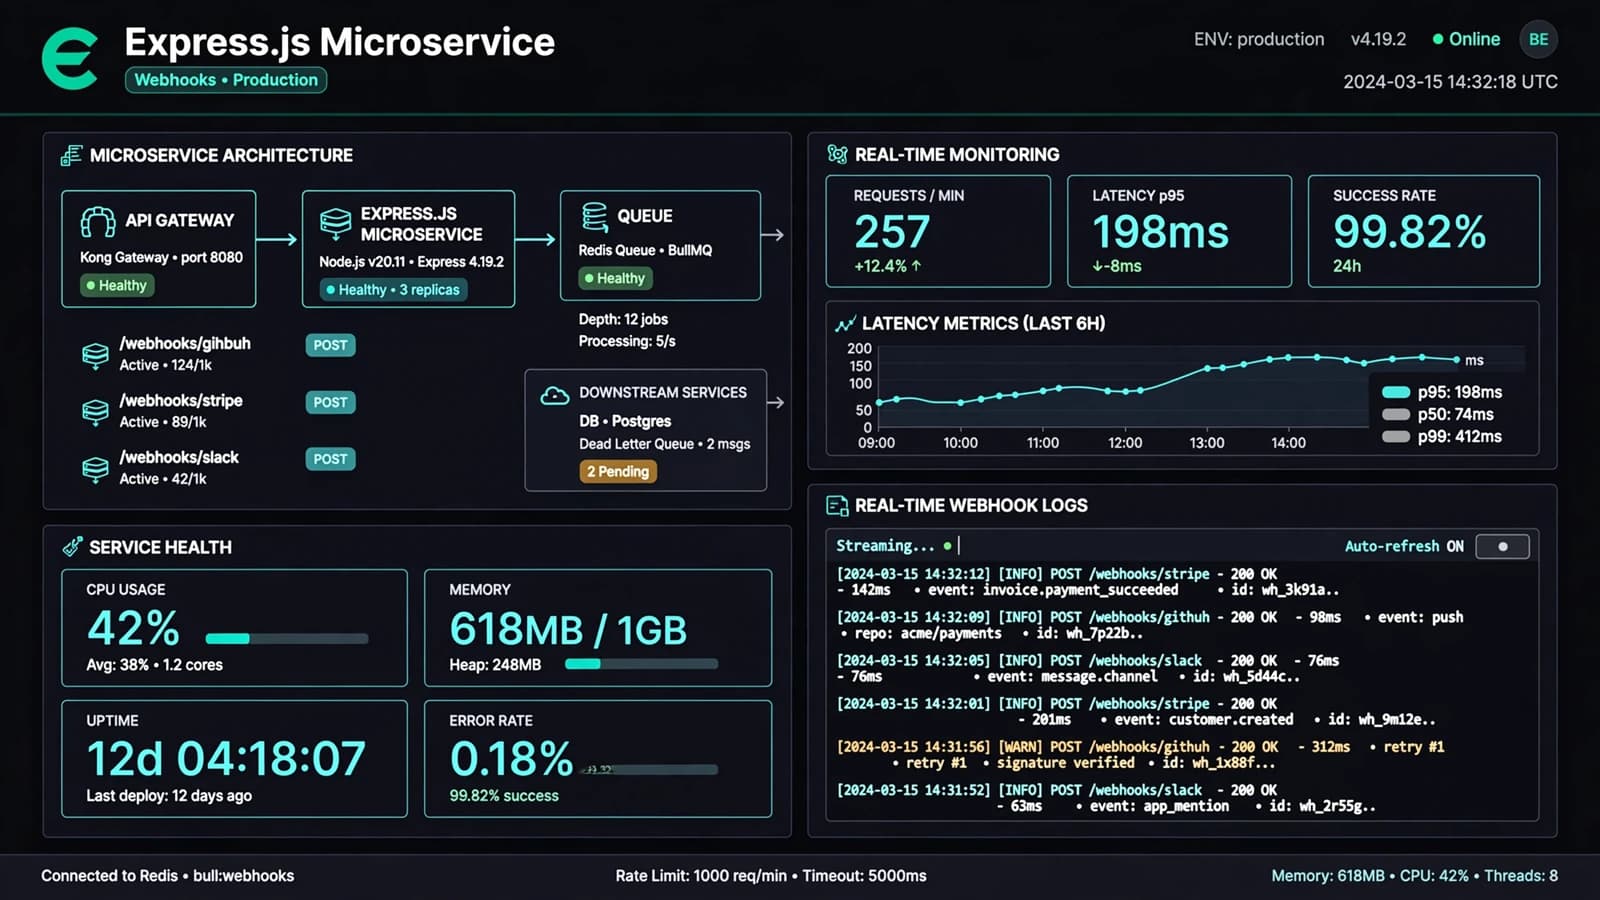Click the Queue Healthy badge

[615, 279]
